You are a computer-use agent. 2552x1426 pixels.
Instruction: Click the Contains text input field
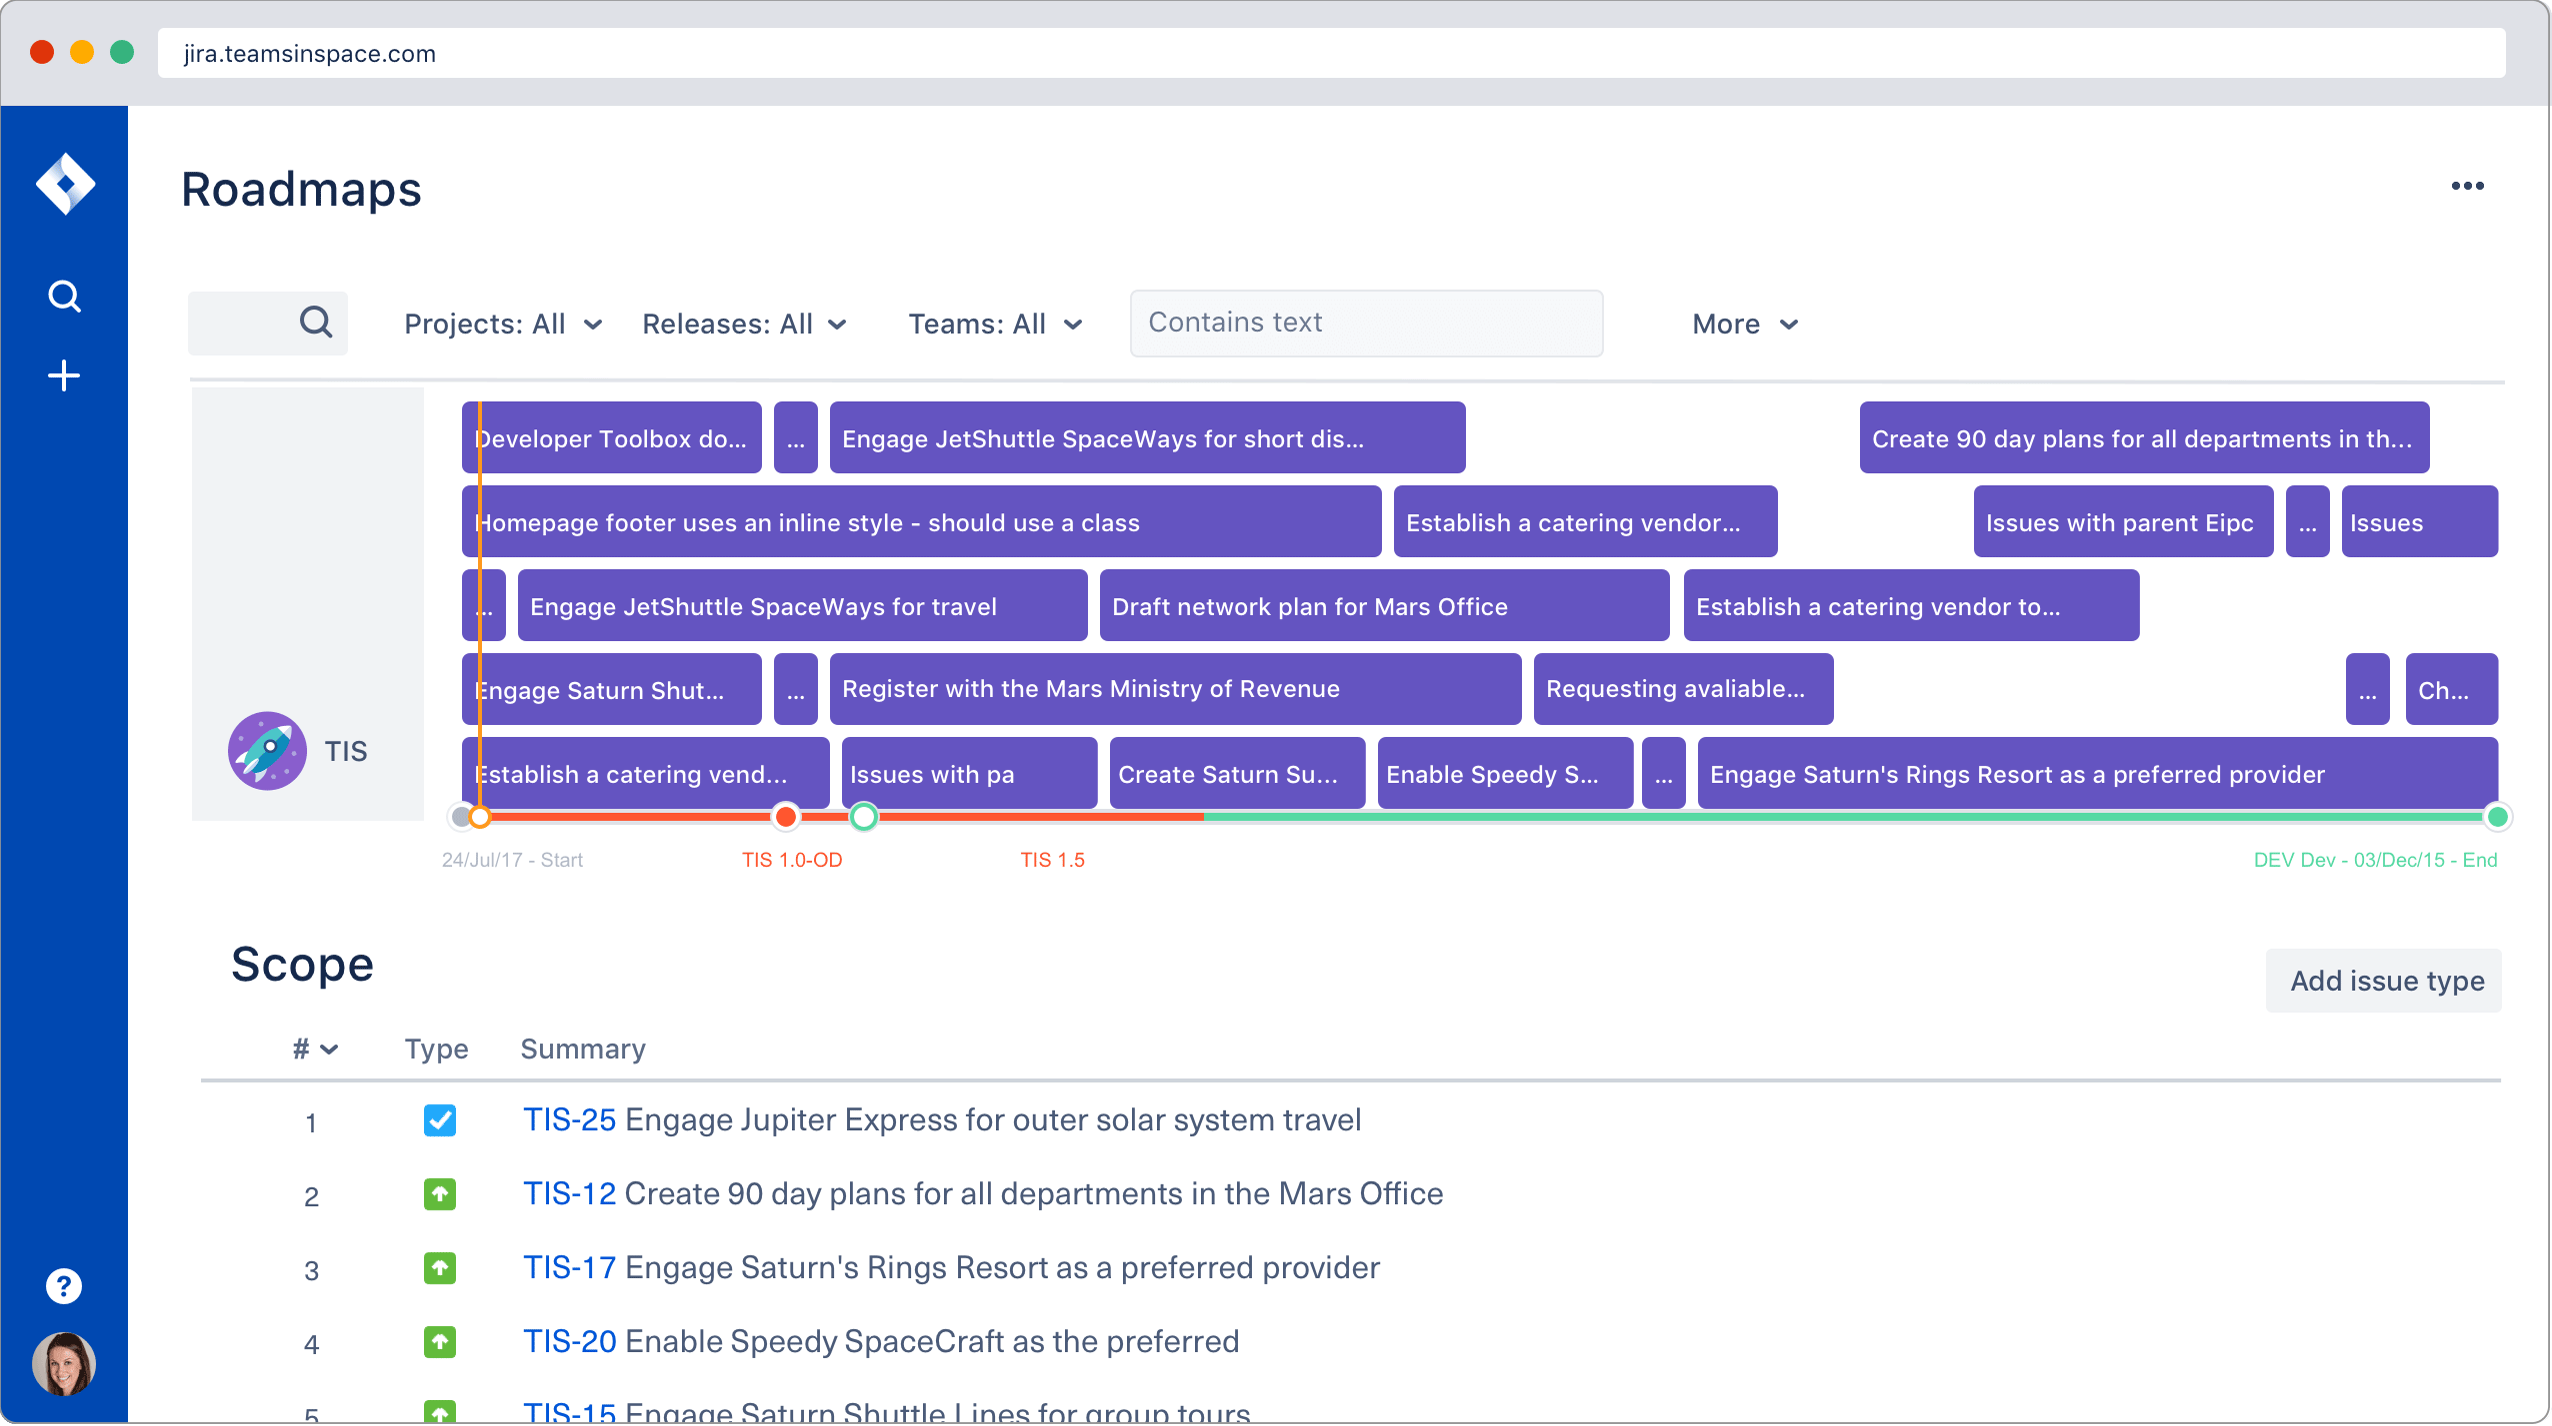pyautogui.click(x=1366, y=322)
